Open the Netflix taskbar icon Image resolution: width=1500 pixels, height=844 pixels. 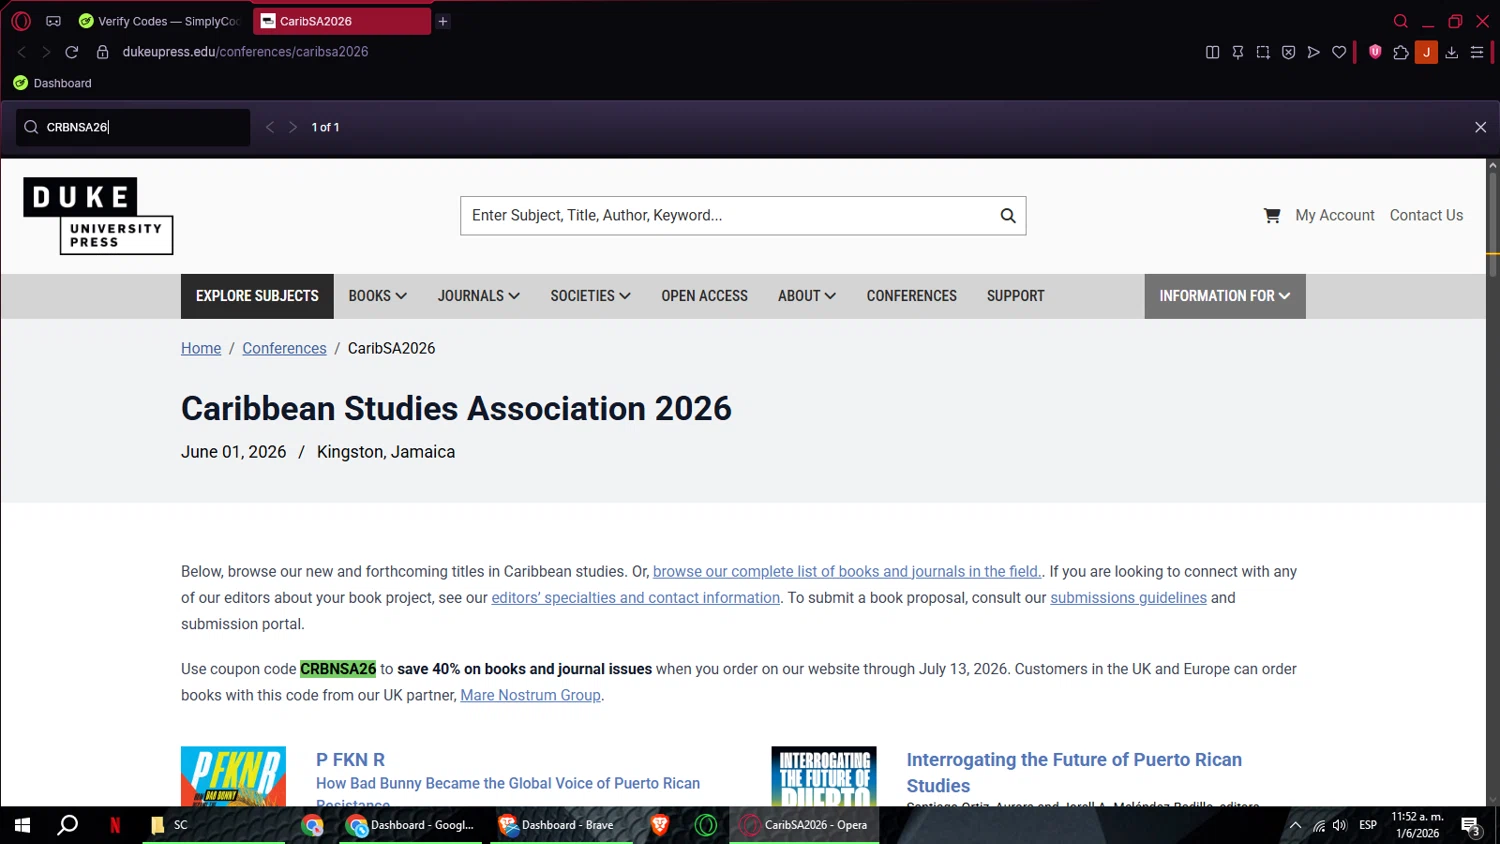click(x=115, y=825)
